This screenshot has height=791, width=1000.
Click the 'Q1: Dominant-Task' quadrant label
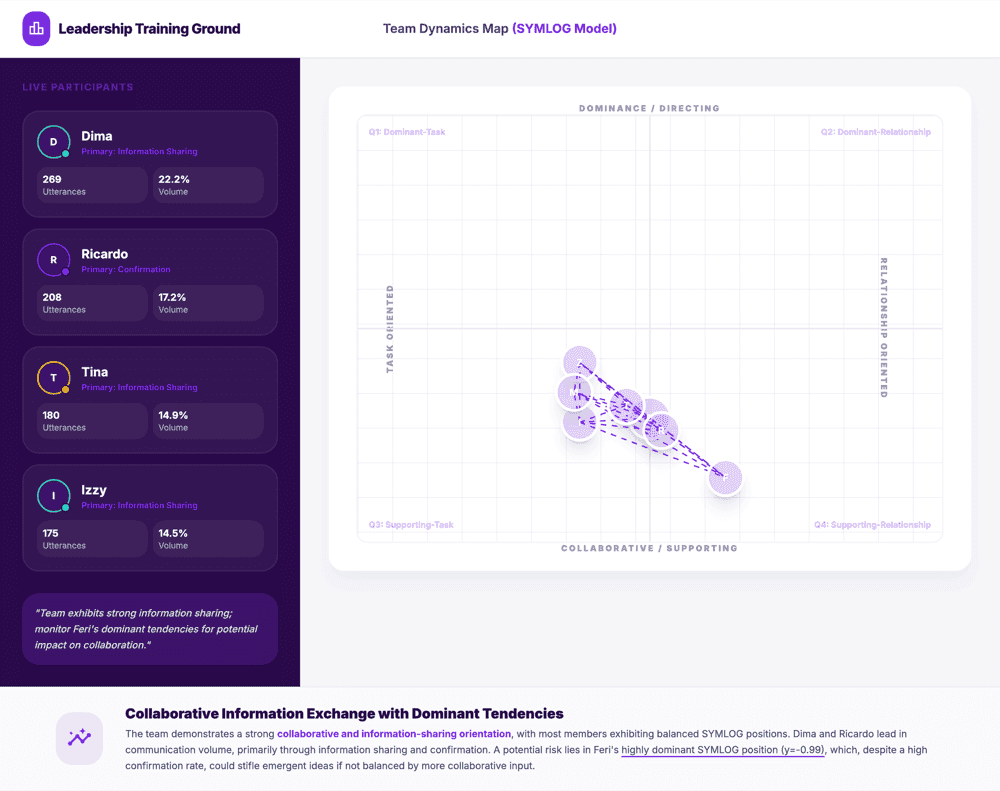[407, 132]
